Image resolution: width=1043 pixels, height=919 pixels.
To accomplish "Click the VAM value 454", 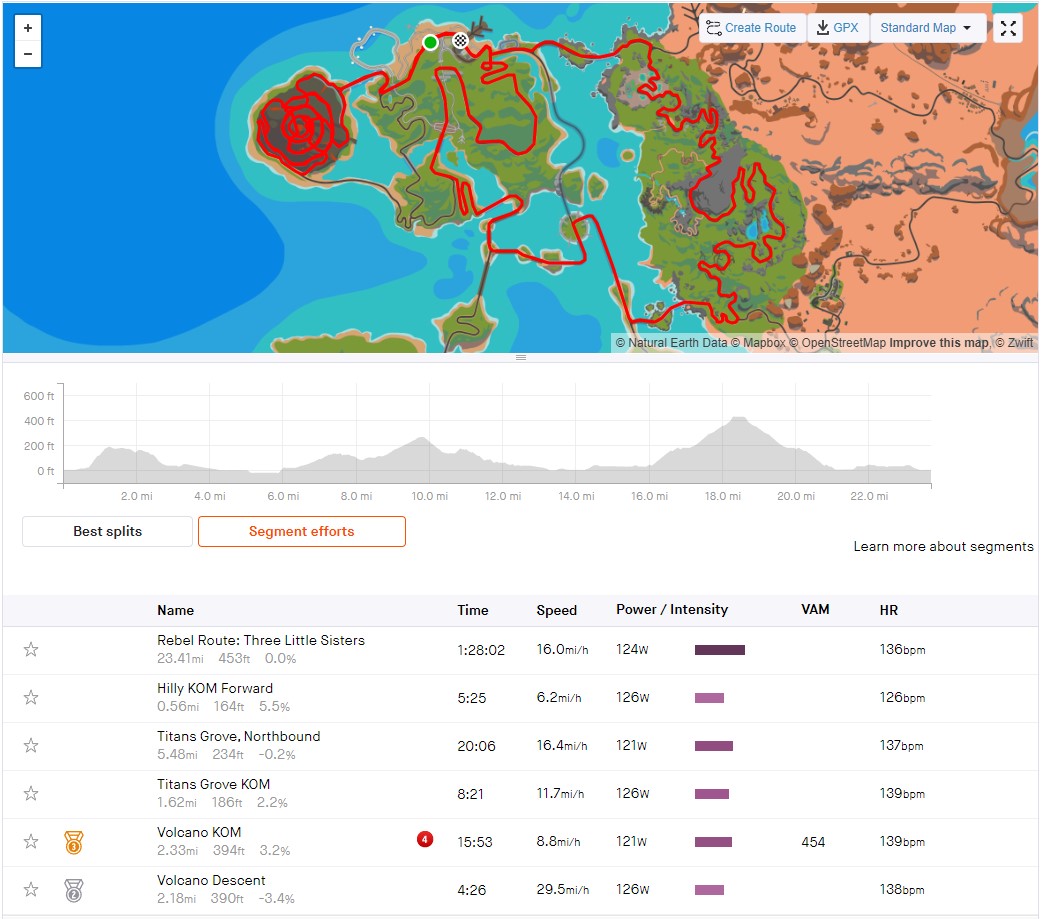I will [813, 842].
